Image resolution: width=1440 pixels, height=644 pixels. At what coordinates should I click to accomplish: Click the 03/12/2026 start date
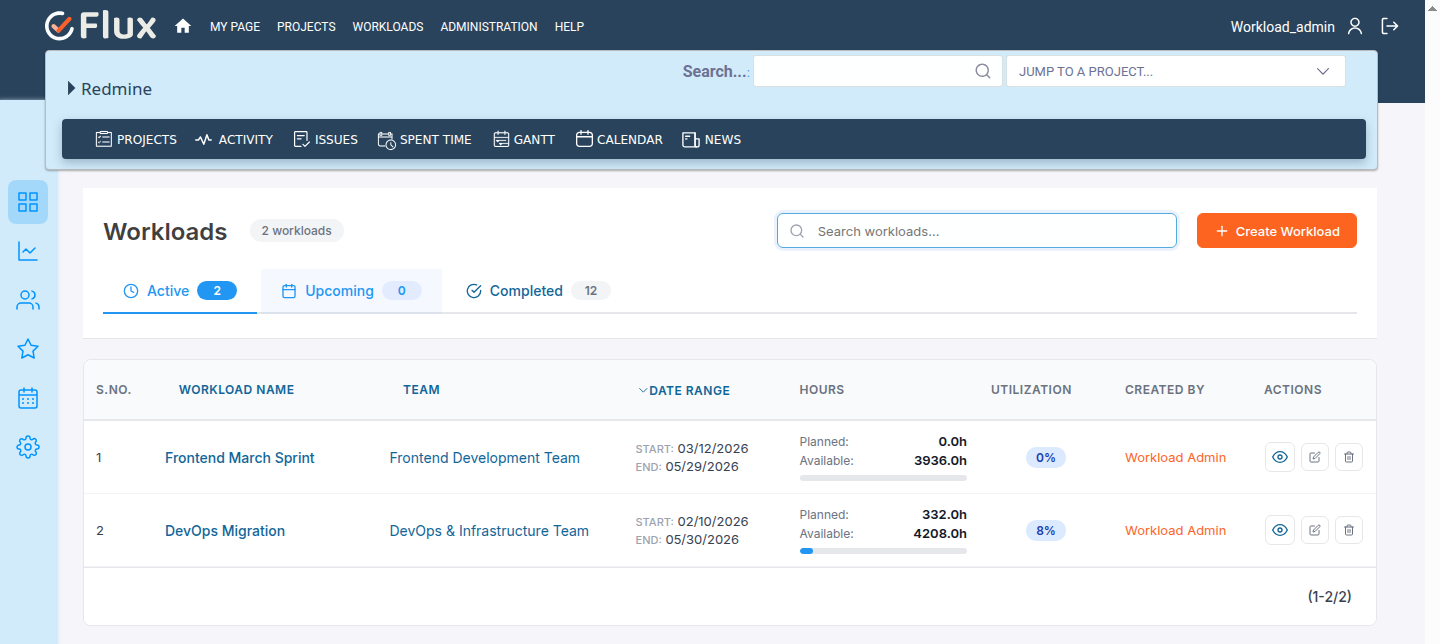[713, 448]
